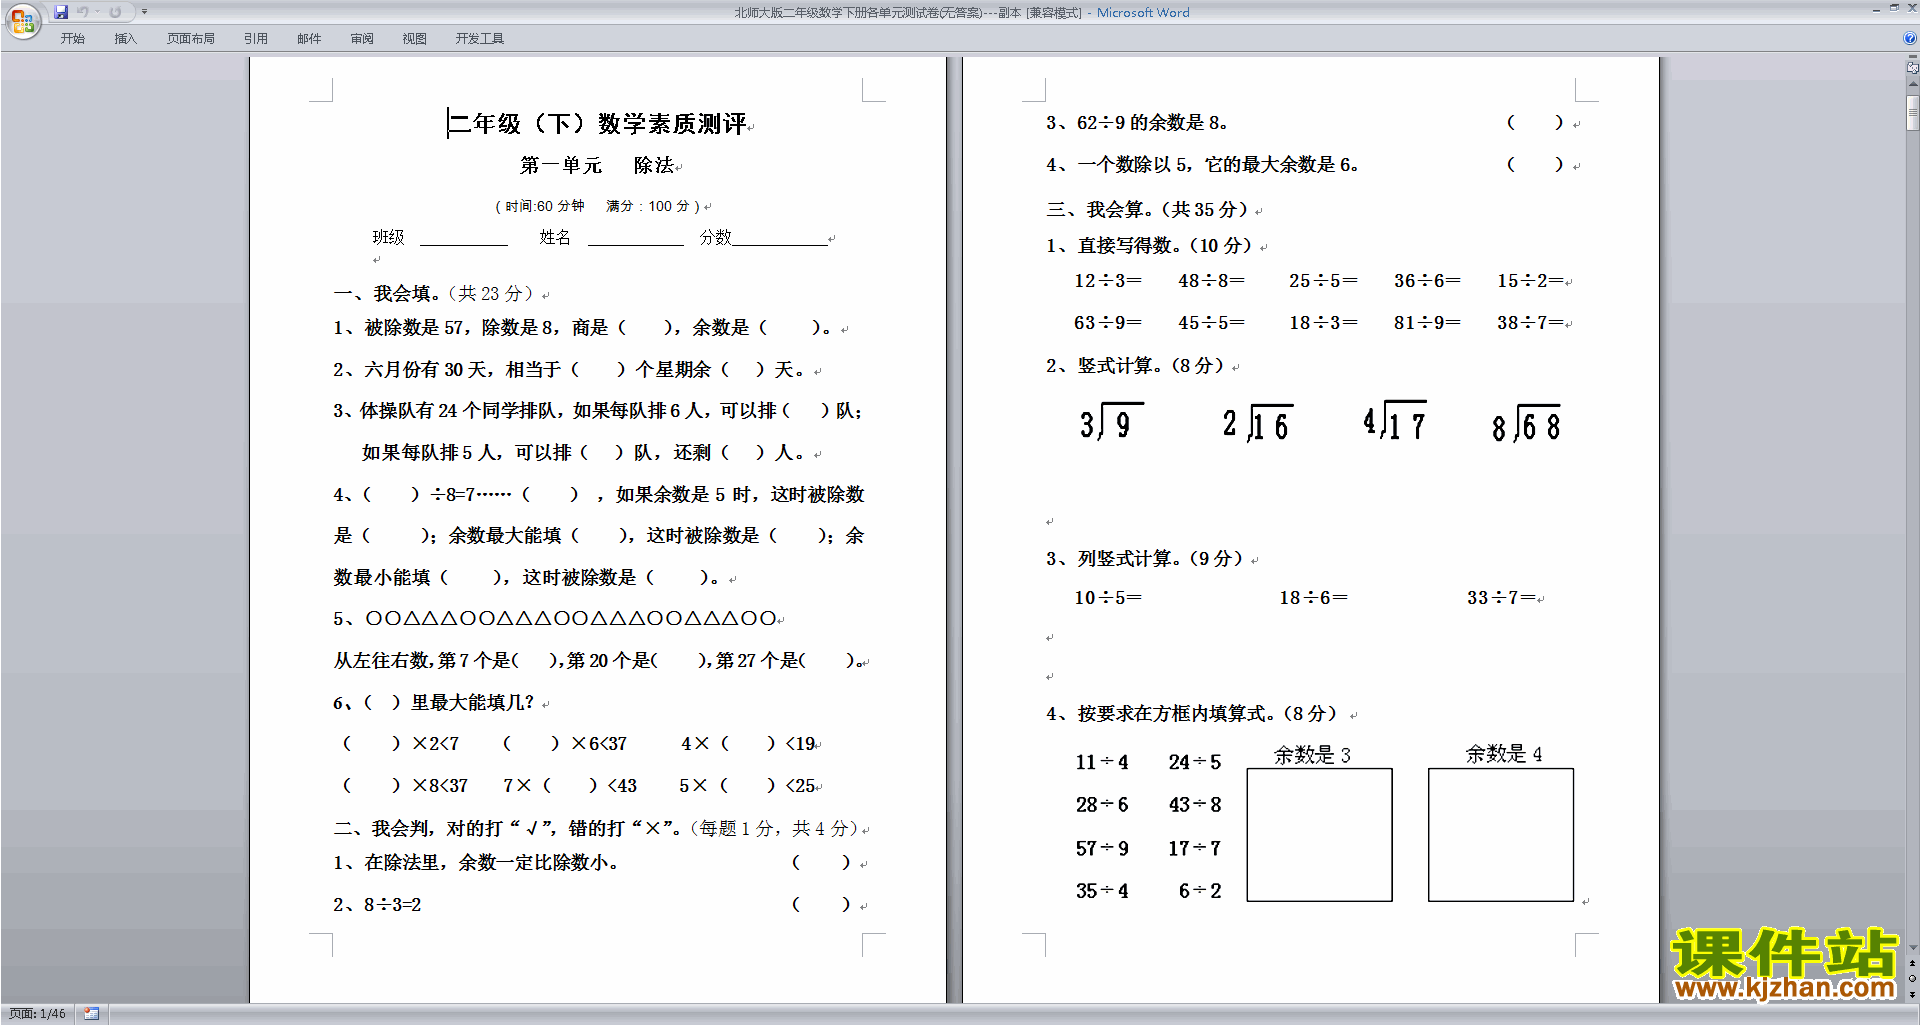
Task: Click the time info 时间:60分钟
Action: [x=544, y=206]
